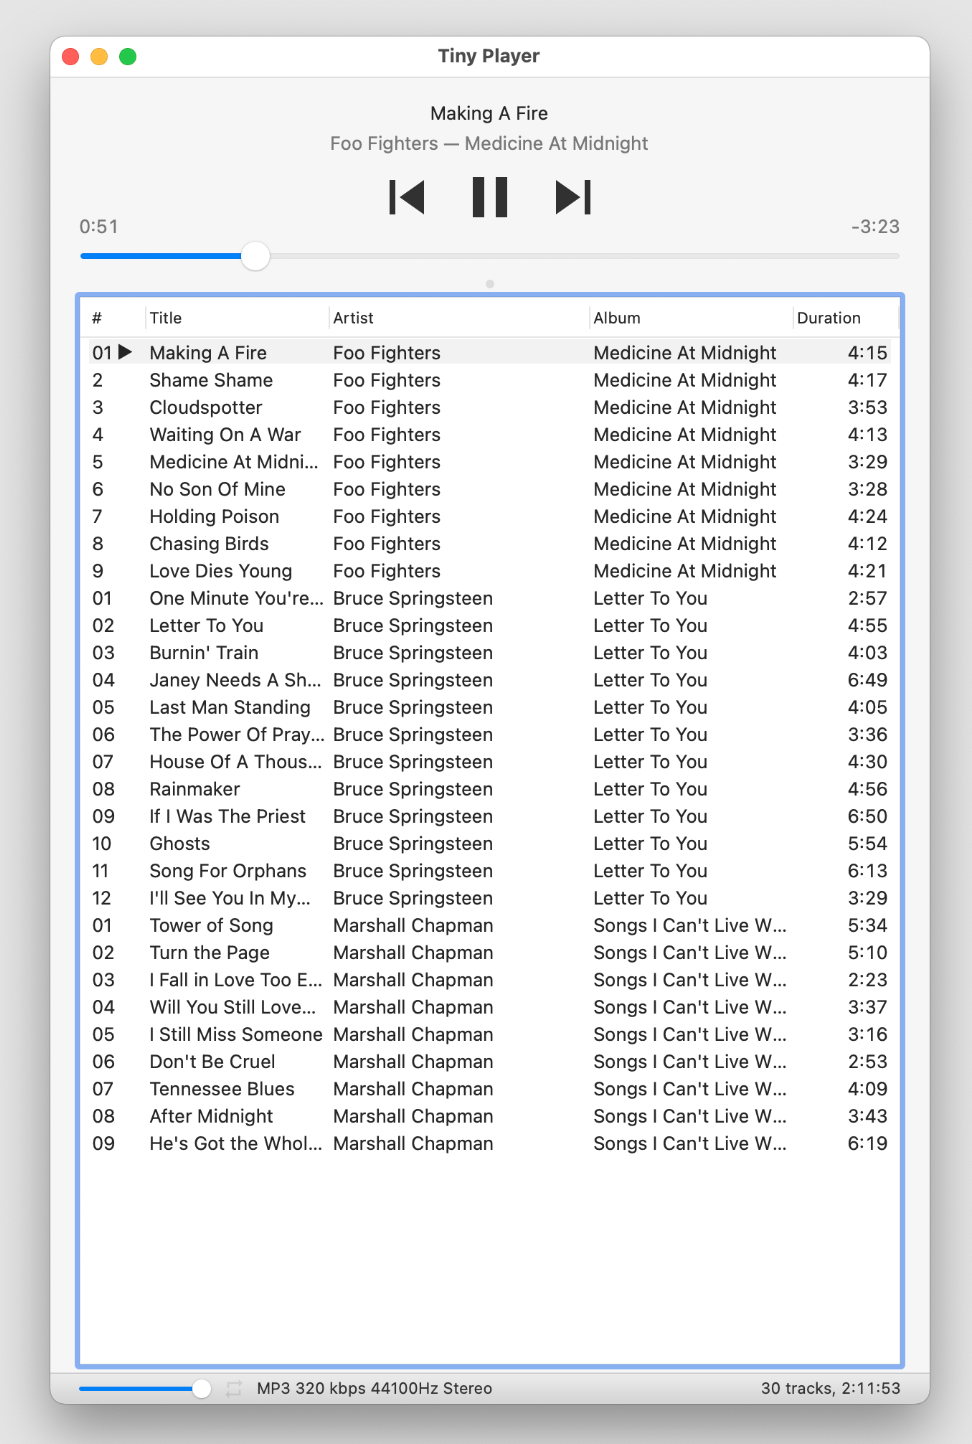This screenshot has width=972, height=1444.
Task: Close the Tiny Player window
Action: pyautogui.click(x=70, y=56)
